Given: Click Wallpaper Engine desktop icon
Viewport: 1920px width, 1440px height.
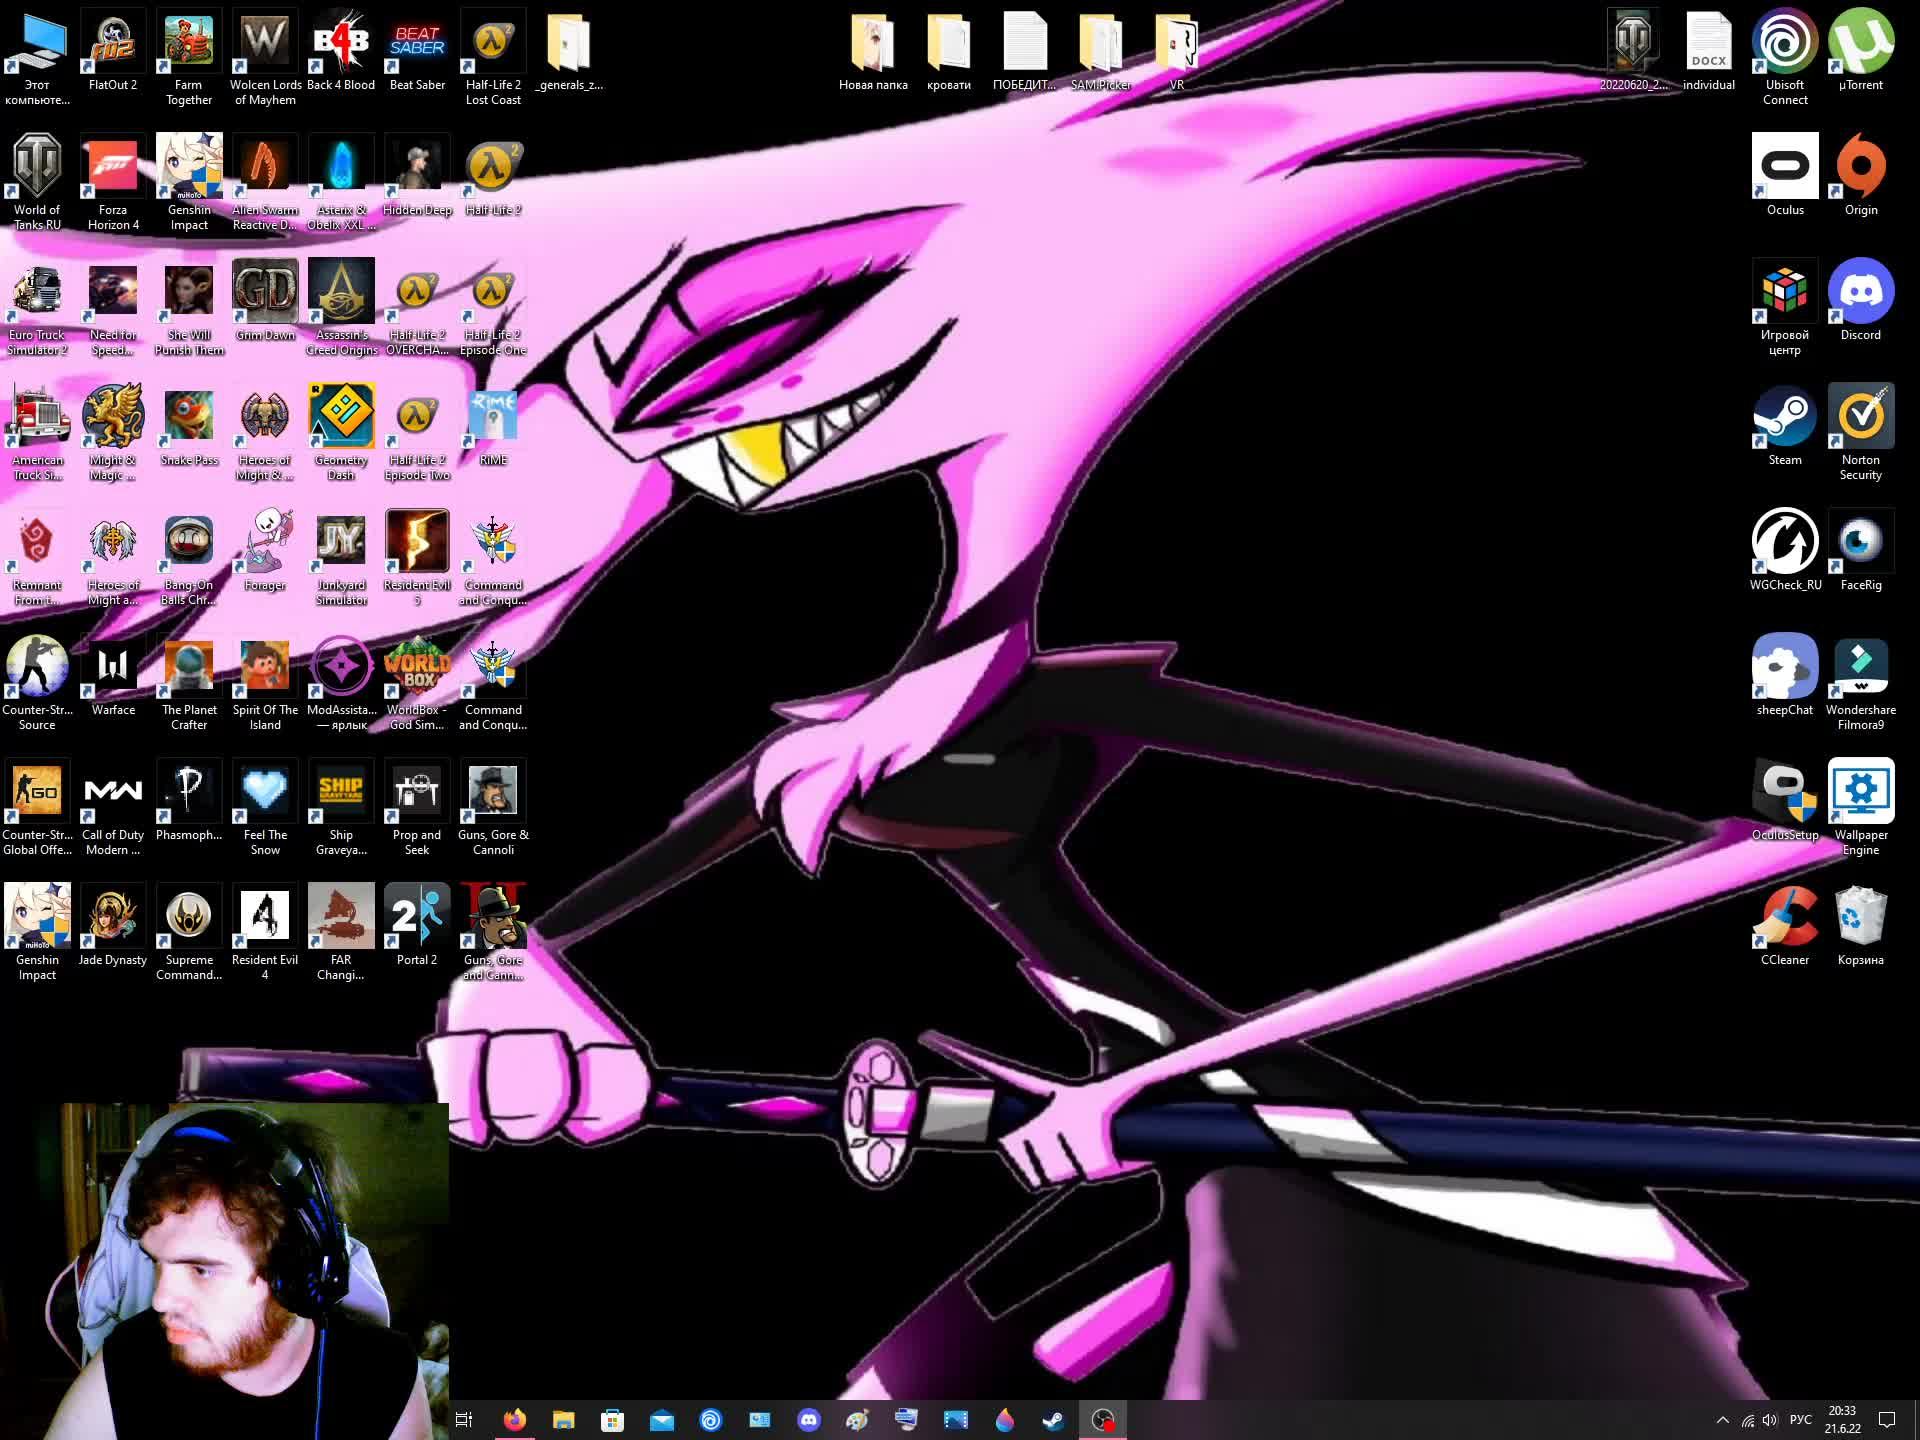Looking at the screenshot, I should click(1860, 792).
